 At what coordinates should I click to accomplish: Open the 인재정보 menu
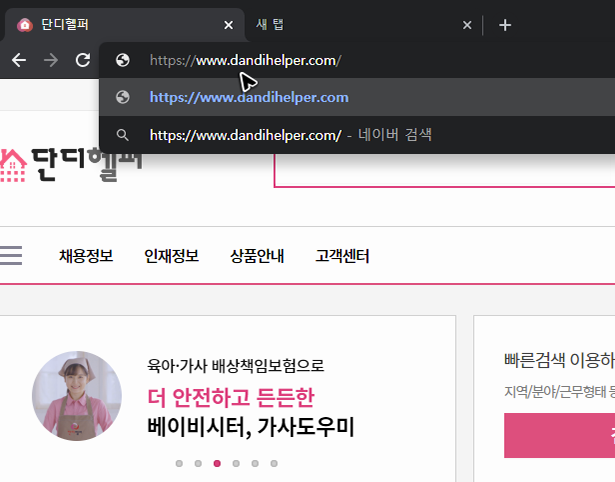[x=171, y=256]
